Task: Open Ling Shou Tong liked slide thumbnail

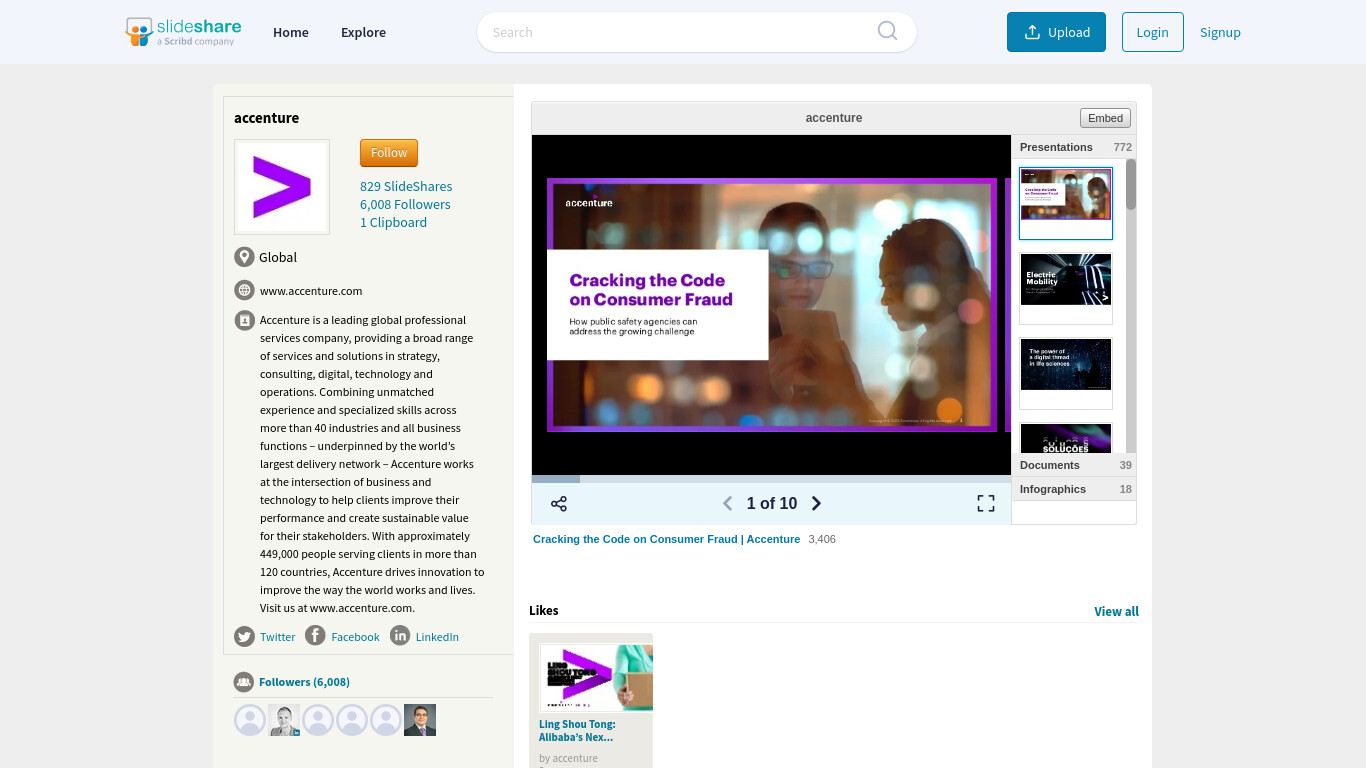Action: pyautogui.click(x=596, y=678)
